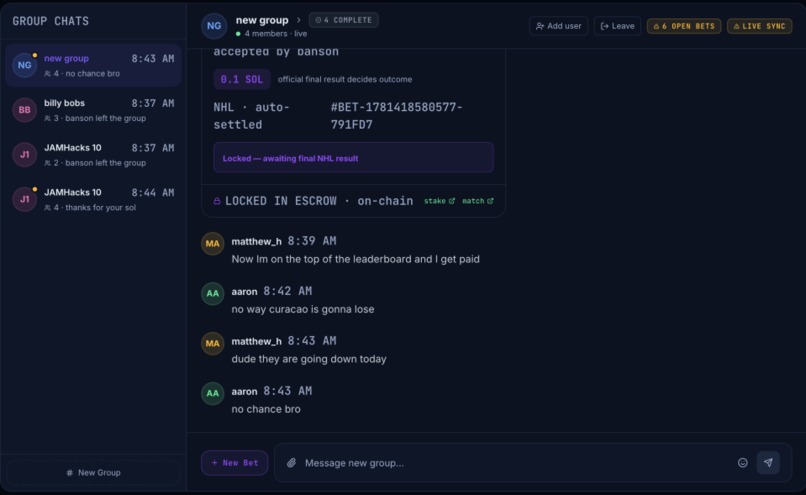Click the paperclip attachment icon
806x495 pixels.
click(291, 463)
